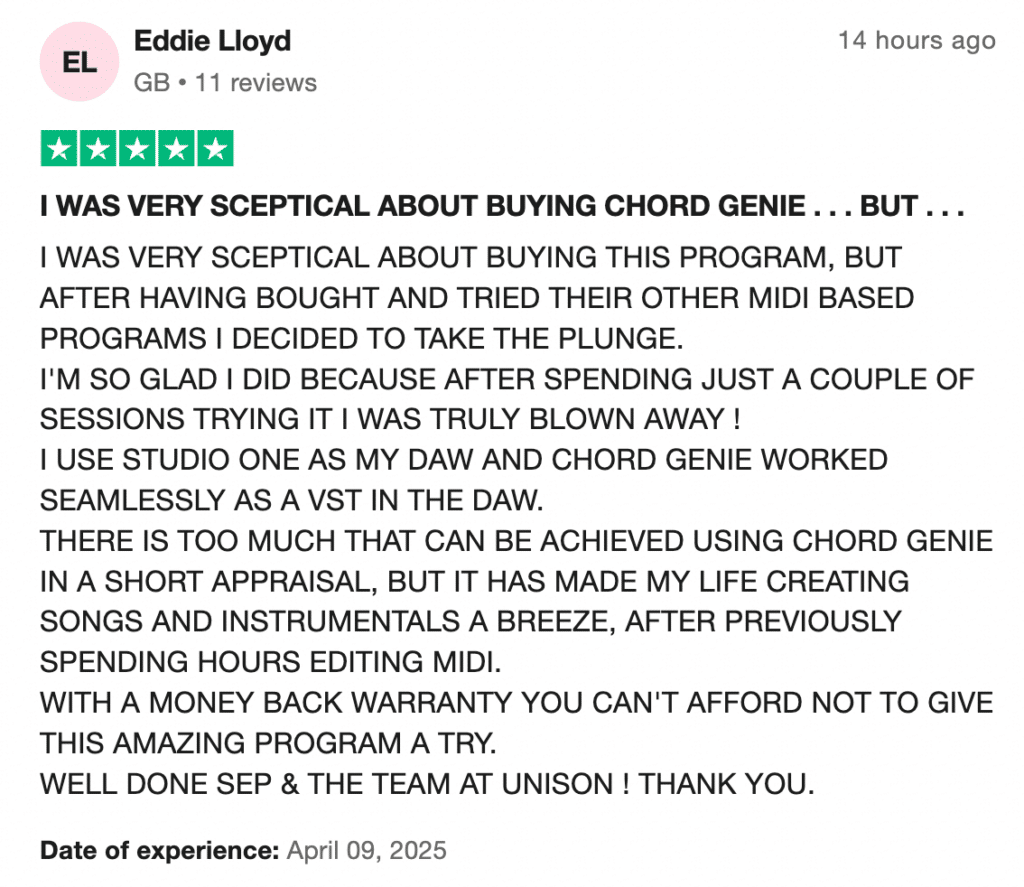
Task: Click the fourth green rating star
Action: [x=176, y=148]
